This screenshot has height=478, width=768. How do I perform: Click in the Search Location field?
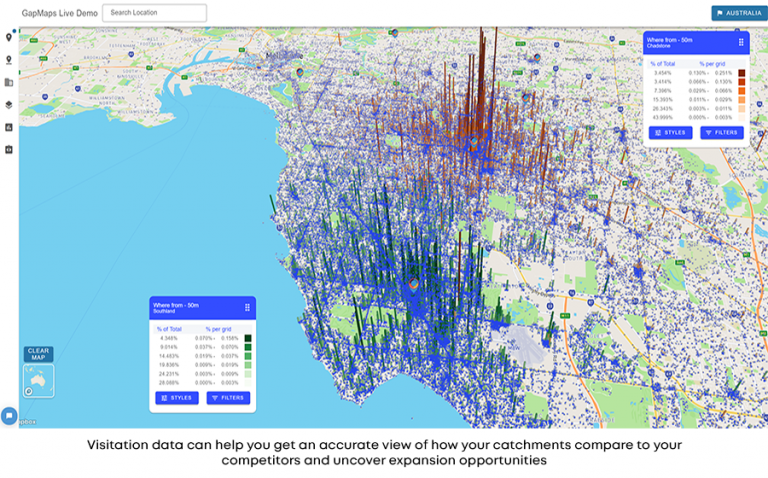[x=154, y=13]
